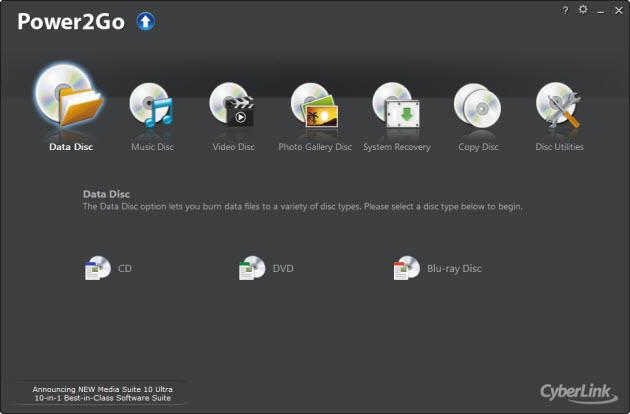This screenshot has width=630, height=414.
Task: Select the Data Disc label
Action: (x=71, y=147)
